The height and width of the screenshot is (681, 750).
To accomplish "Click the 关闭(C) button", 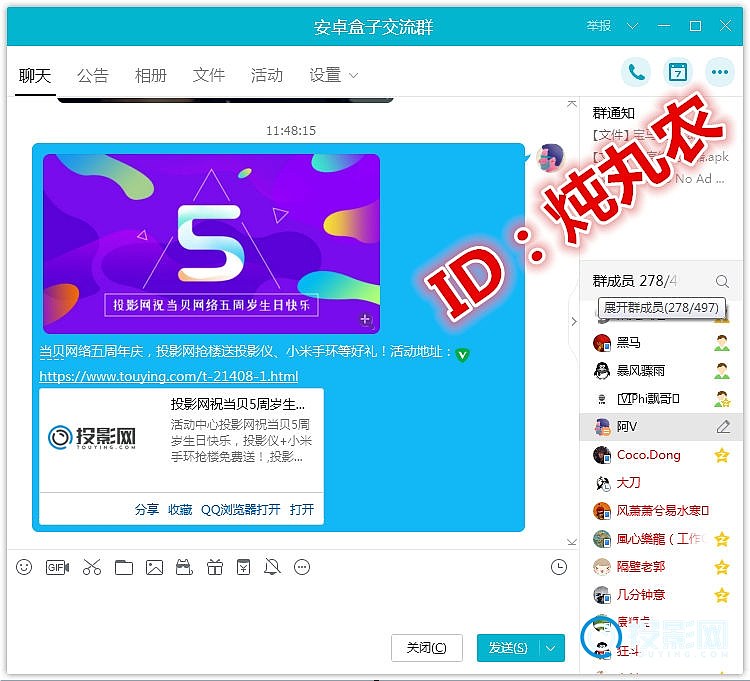I will (427, 648).
